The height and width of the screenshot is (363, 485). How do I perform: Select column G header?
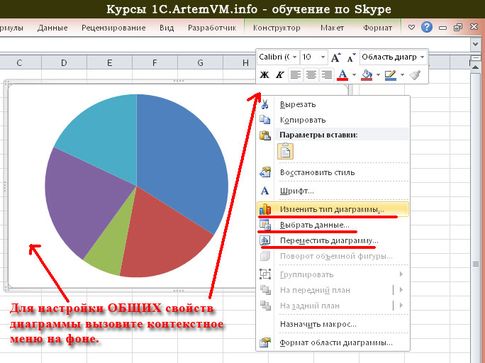click(x=200, y=63)
